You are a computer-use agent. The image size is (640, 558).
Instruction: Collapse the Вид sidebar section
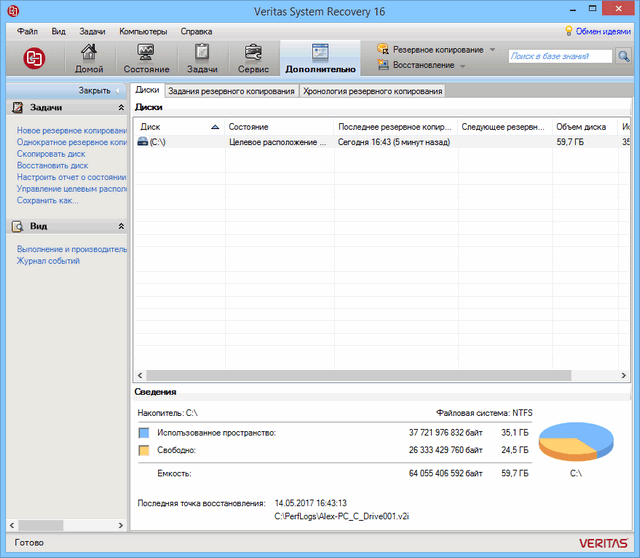click(x=121, y=226)
